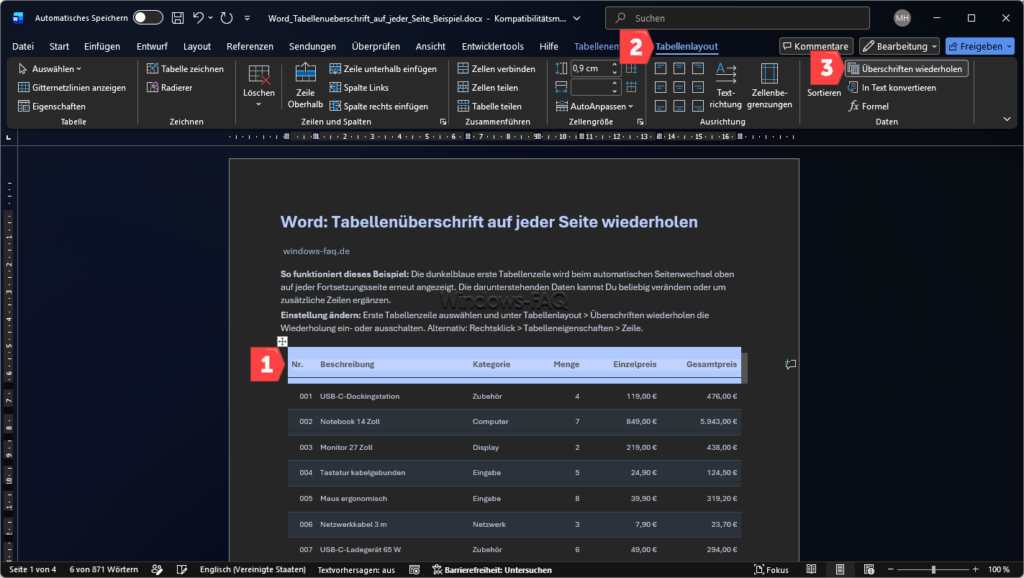Switch to the Entwurf tab
This screenshot has width=1024, height=578.
click(x=152, y=46)
